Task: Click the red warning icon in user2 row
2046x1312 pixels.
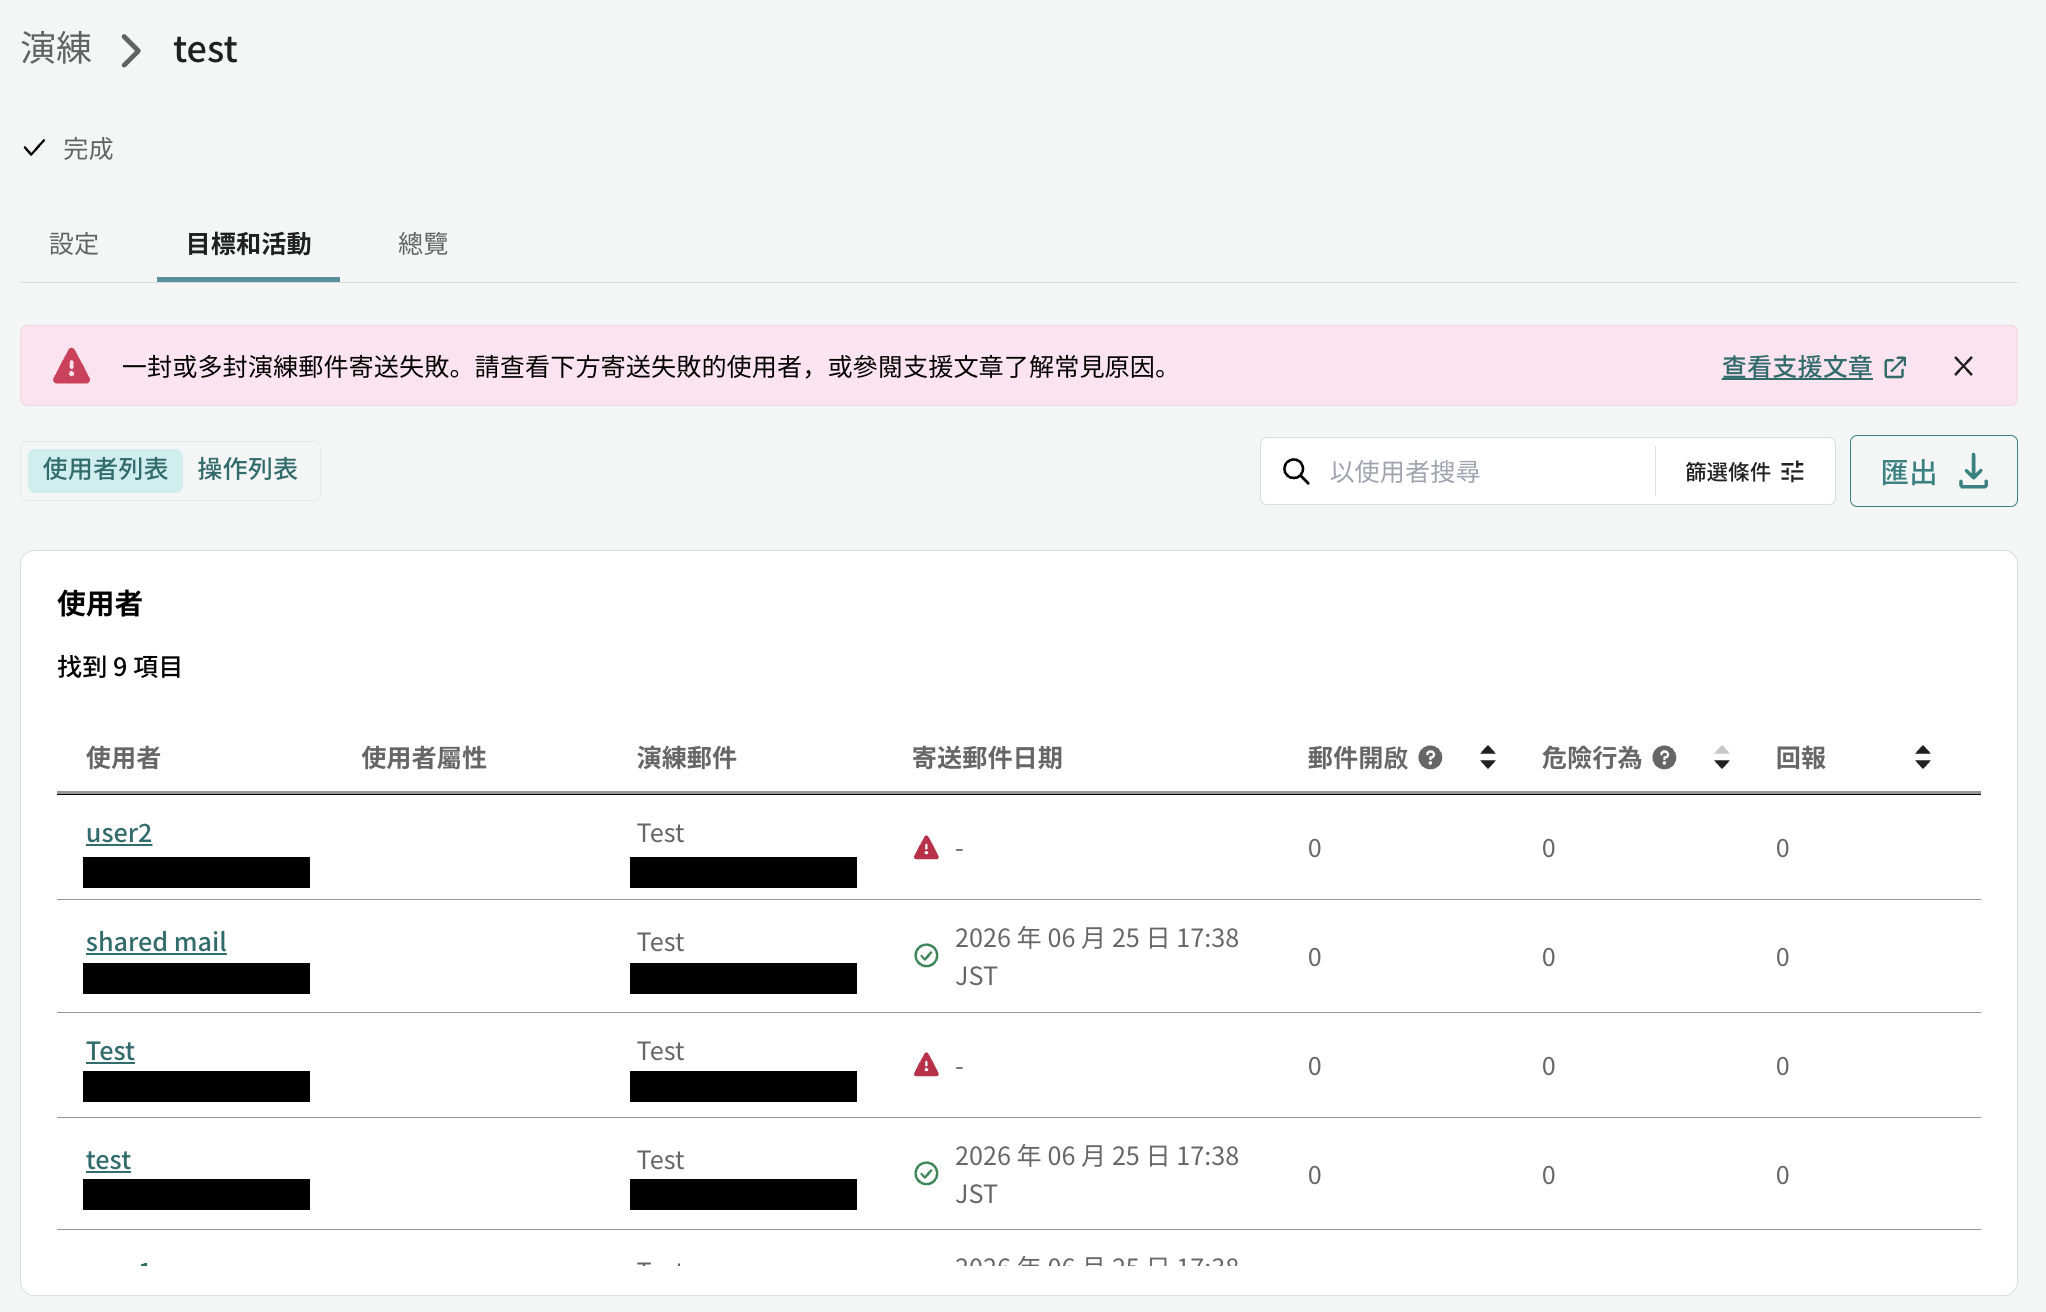Action: pyautogui.click(x=927, y=848)
